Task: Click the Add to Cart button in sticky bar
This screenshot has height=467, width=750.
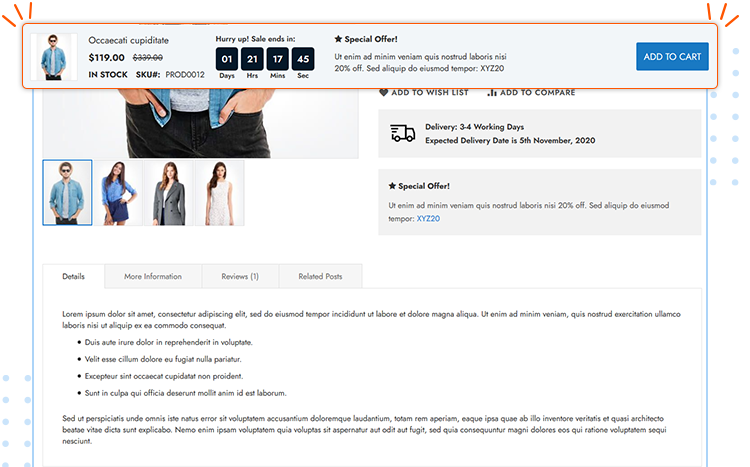Action: click(x=672, y=56)
